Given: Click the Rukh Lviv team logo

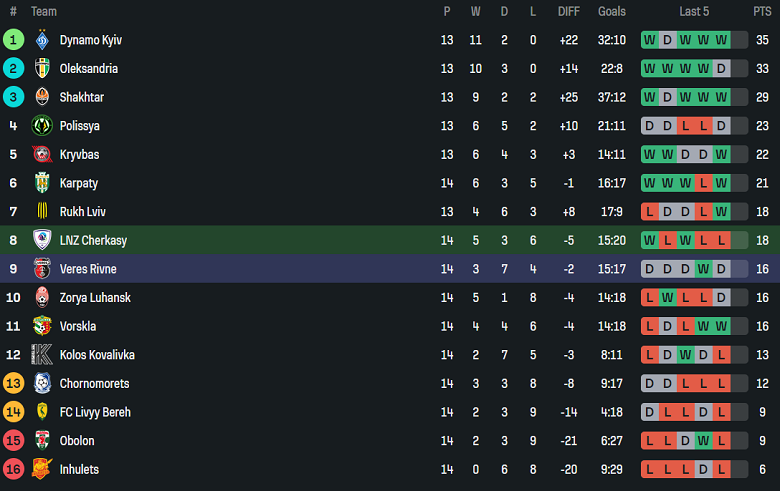Looking at the screenshot, I should (x=42, y=212).
